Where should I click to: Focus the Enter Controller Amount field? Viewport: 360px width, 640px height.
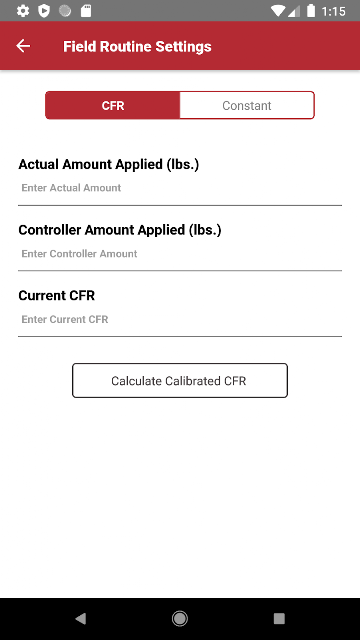180,255
